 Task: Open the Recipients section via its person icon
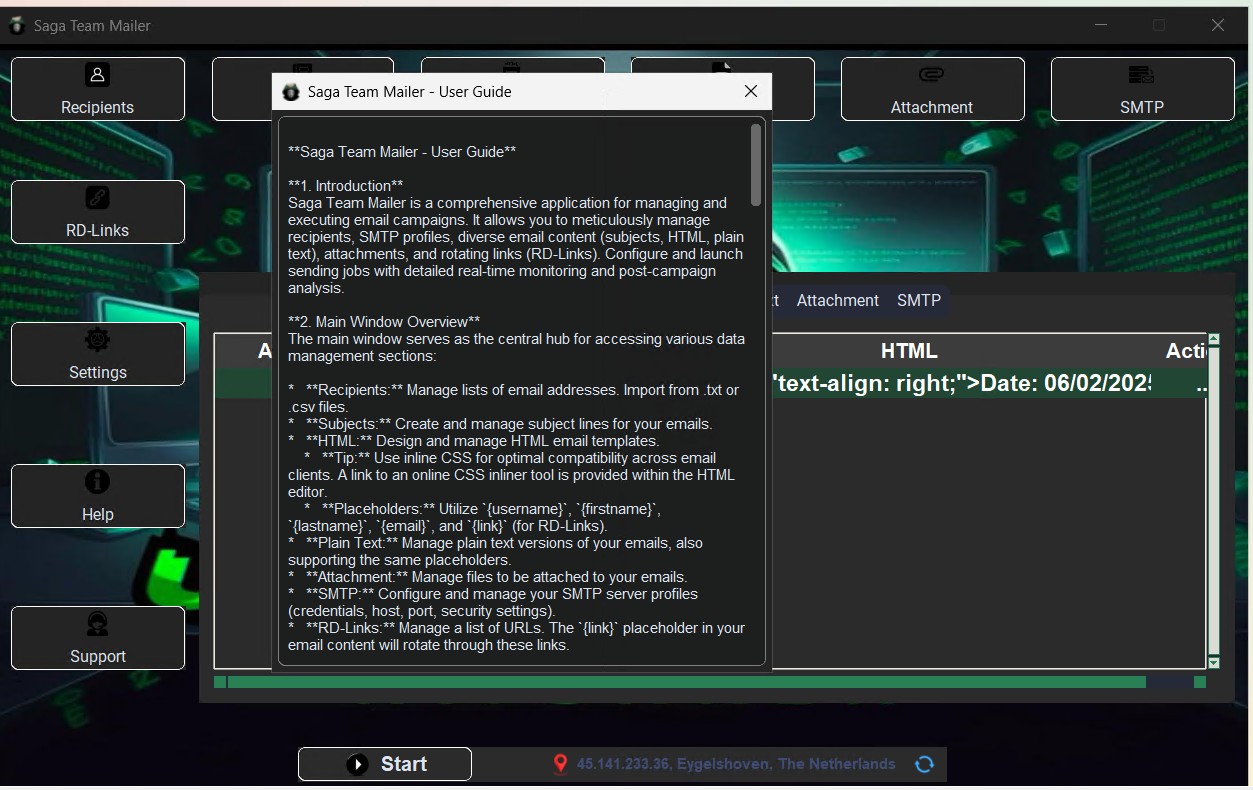click(x=97, y=74)
